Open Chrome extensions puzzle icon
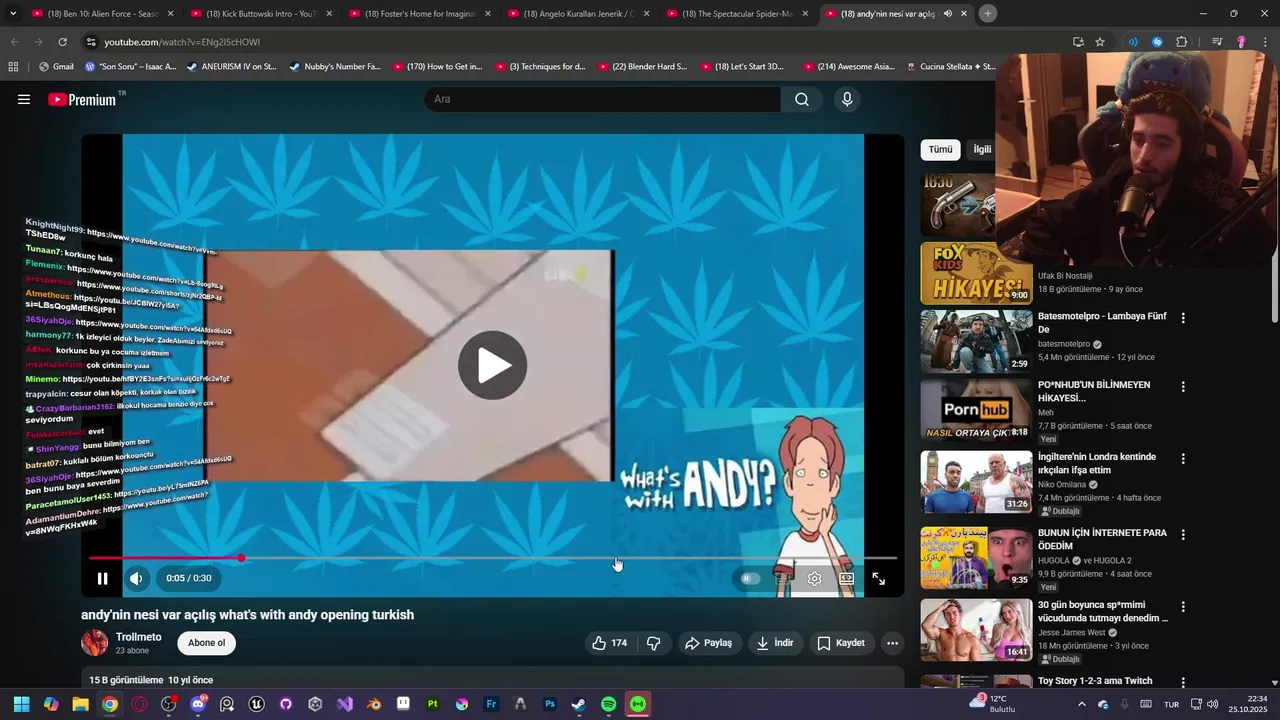 pyautogui.click(x=1182, y=42)
